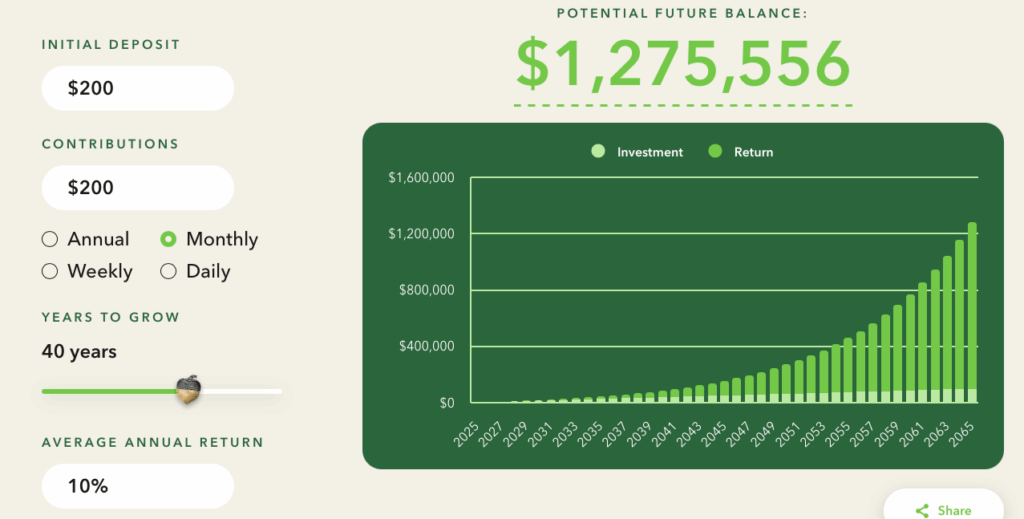The height and width of the screenshot is (519, 1024).
Task: Click the Return legend dot
Action: (x=715, y=152)
